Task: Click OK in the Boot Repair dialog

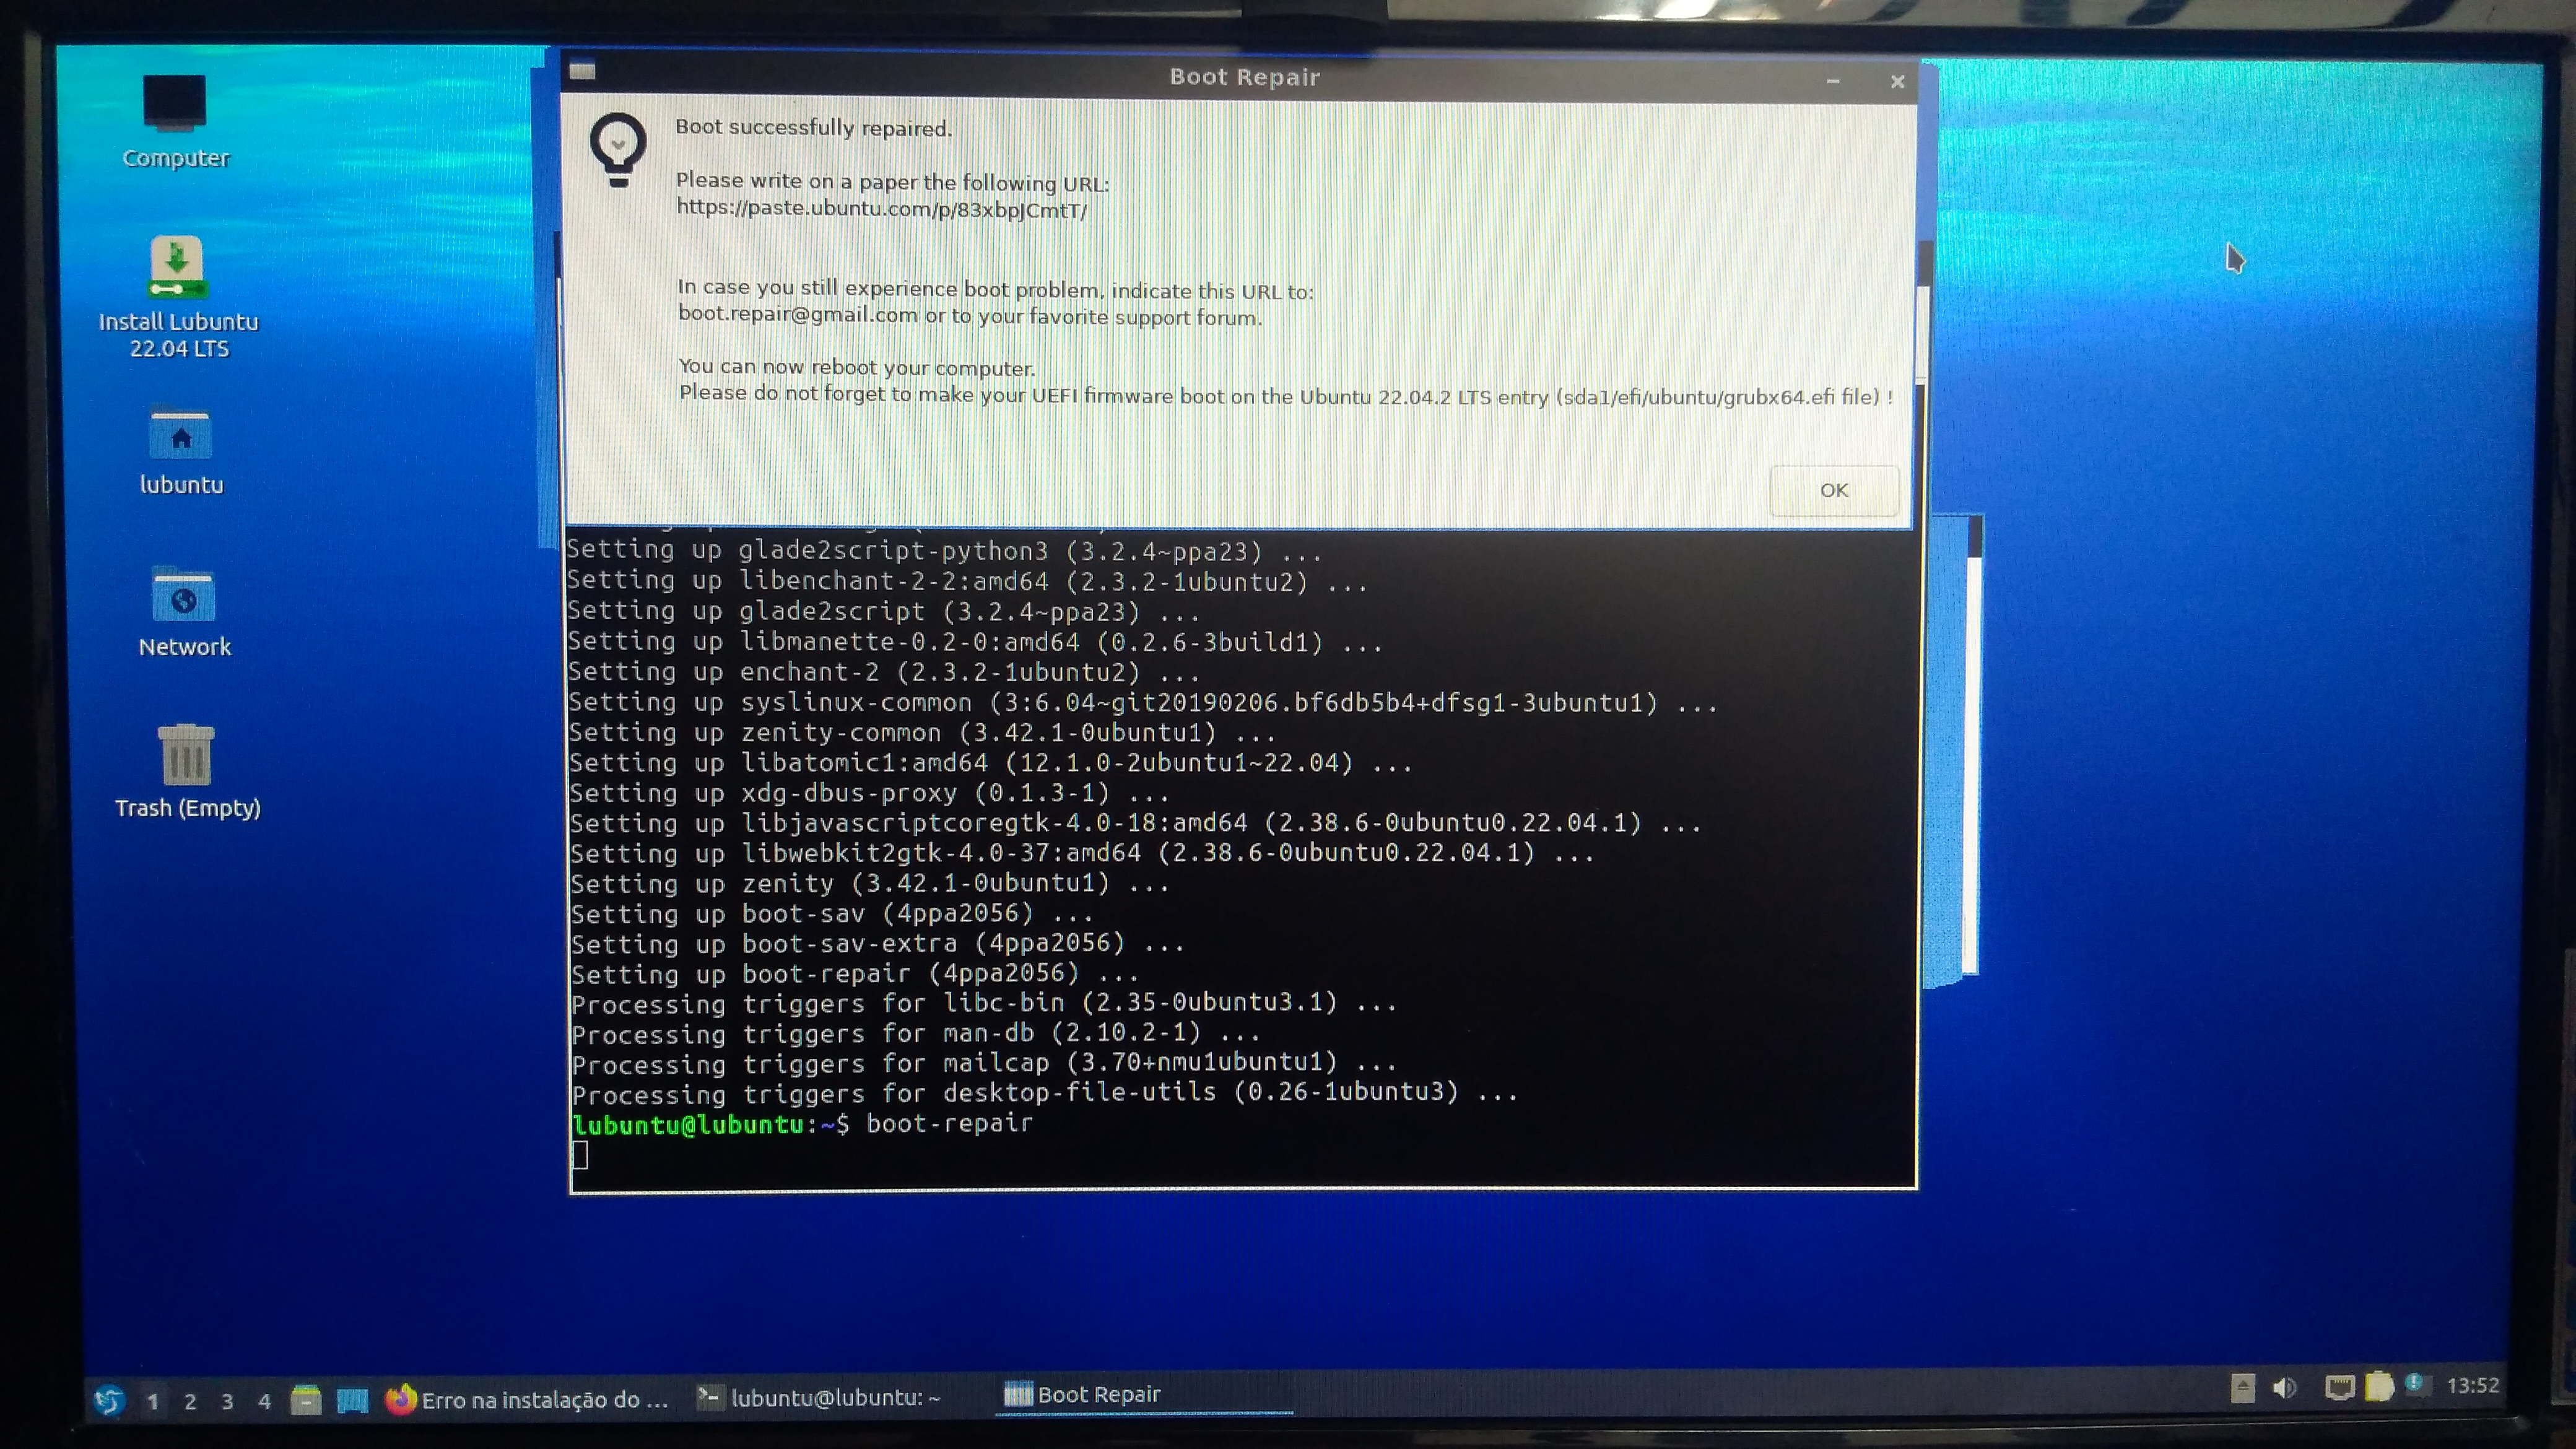Action: [1833, 490]
